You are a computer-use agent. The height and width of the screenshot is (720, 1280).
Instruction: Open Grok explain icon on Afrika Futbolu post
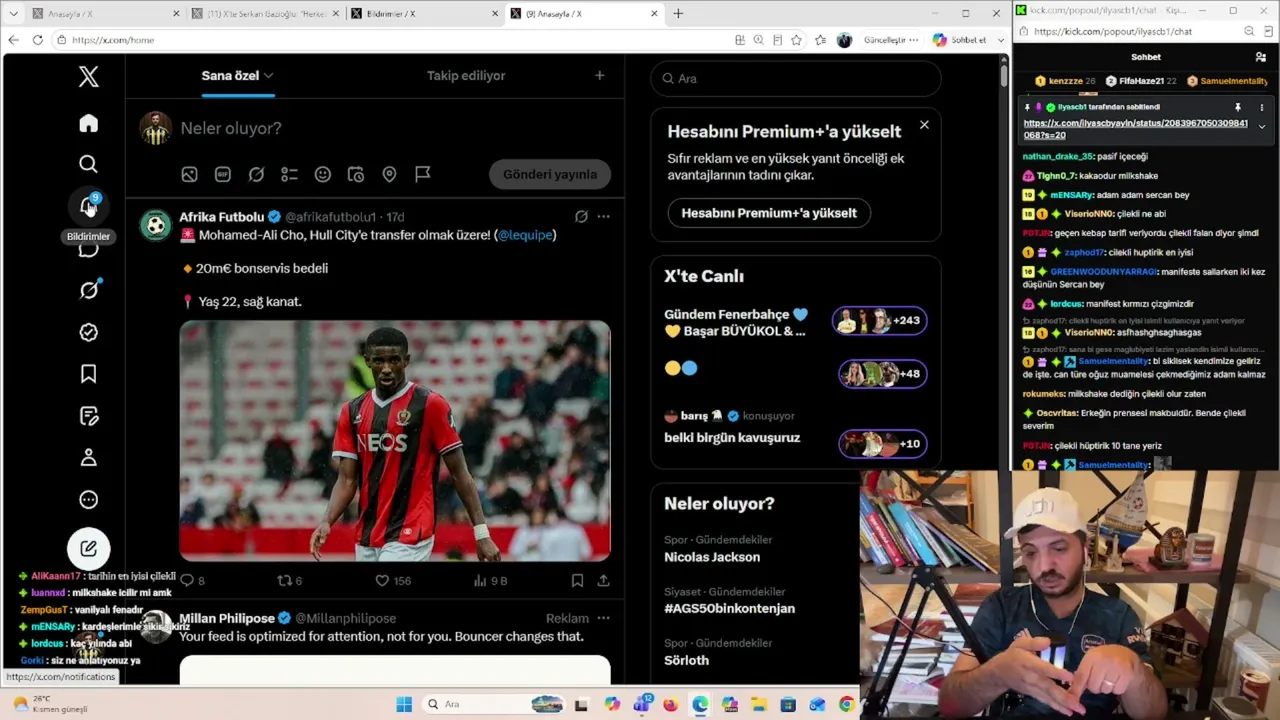point(581,216)
